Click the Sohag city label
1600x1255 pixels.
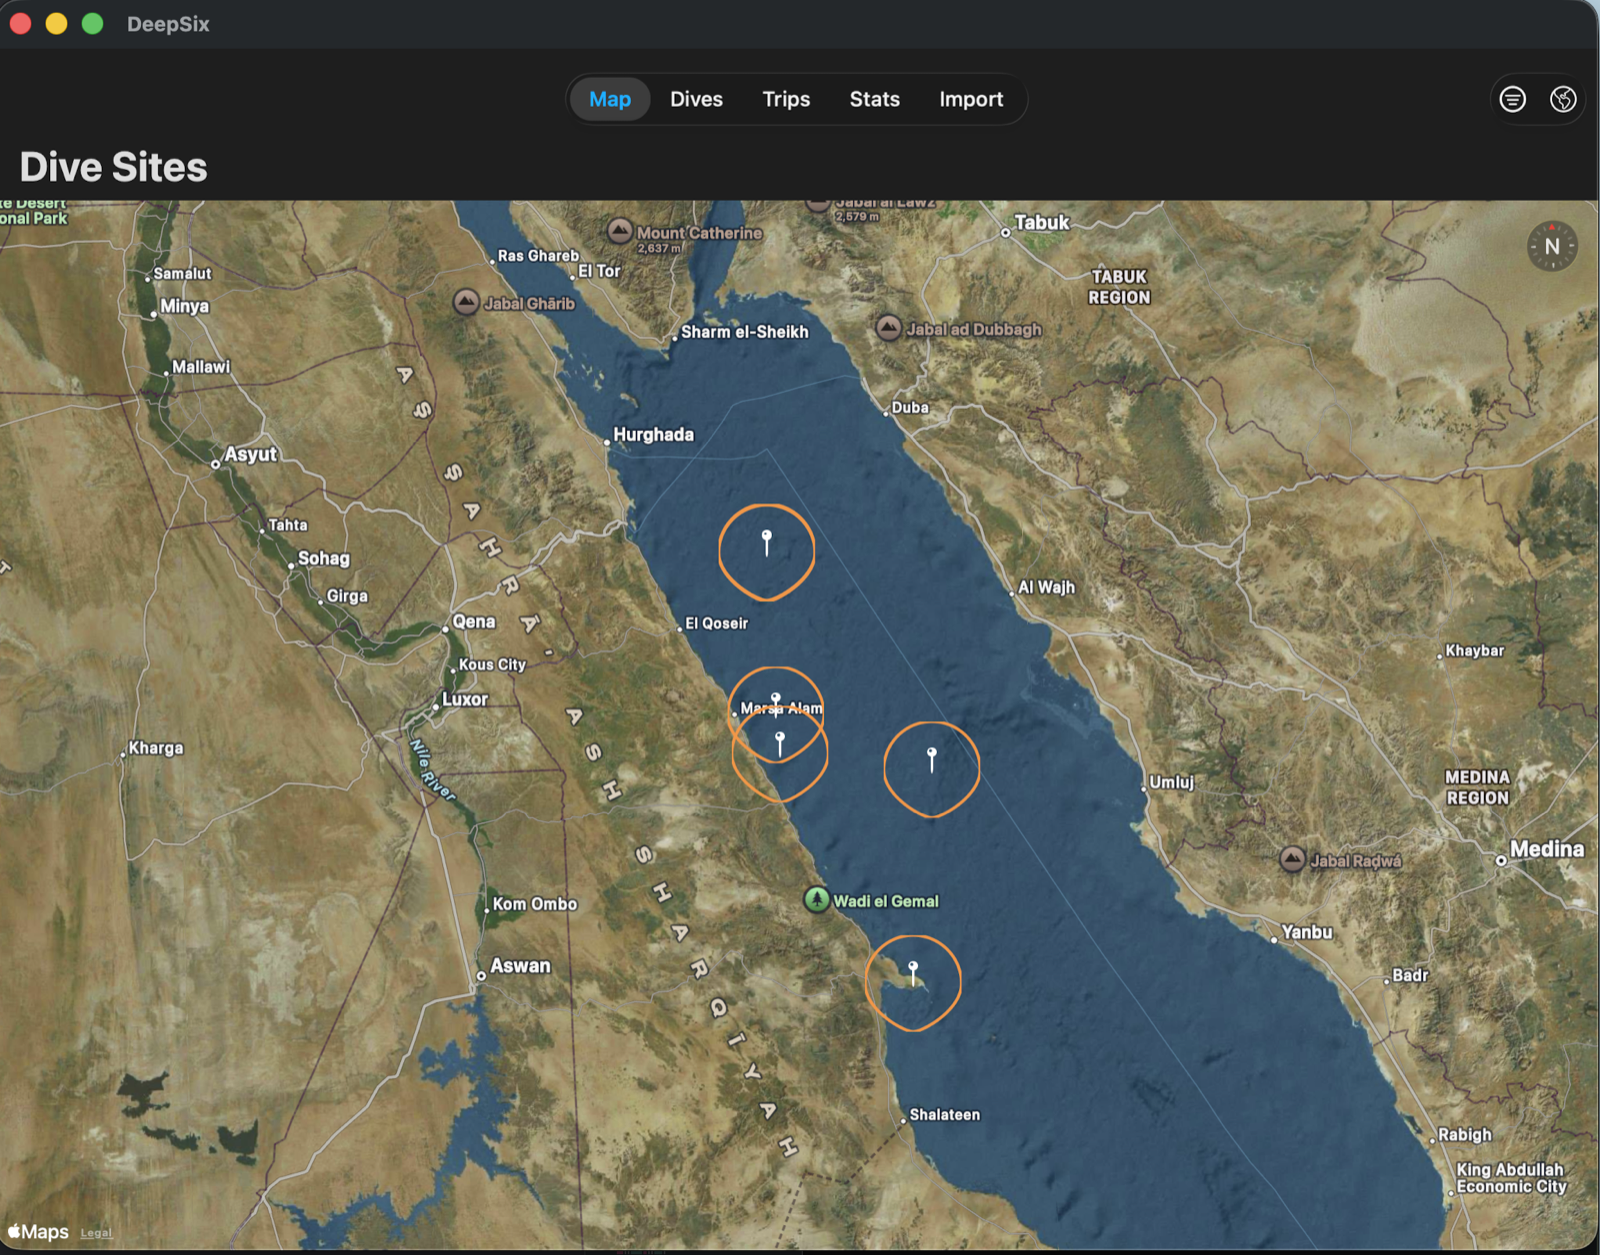tap(324, 558)
